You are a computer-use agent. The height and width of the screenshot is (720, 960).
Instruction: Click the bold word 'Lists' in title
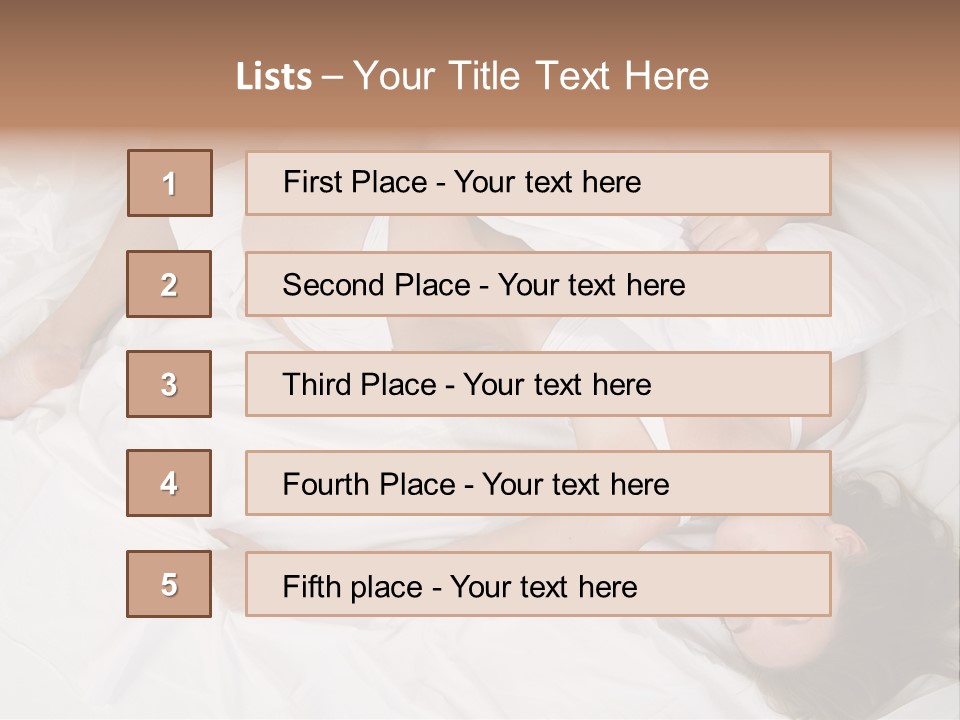274,77
